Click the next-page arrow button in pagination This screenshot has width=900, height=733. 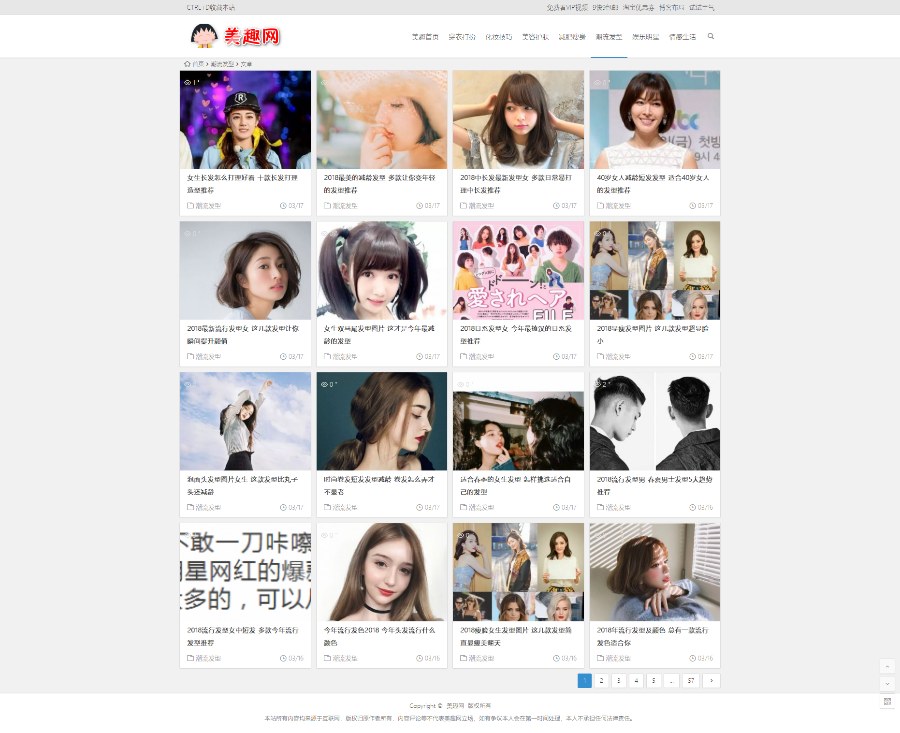point(711,679)
